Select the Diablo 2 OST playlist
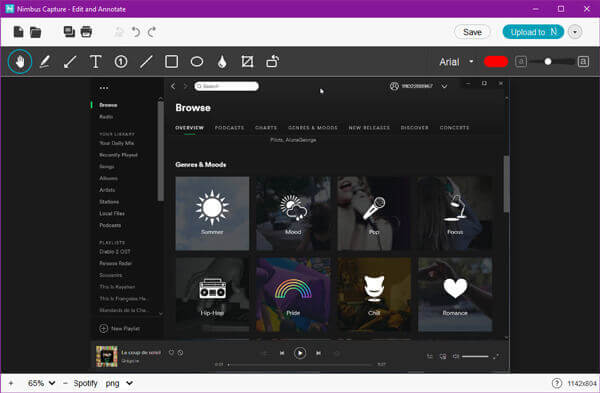 click(x=115, y=251)
